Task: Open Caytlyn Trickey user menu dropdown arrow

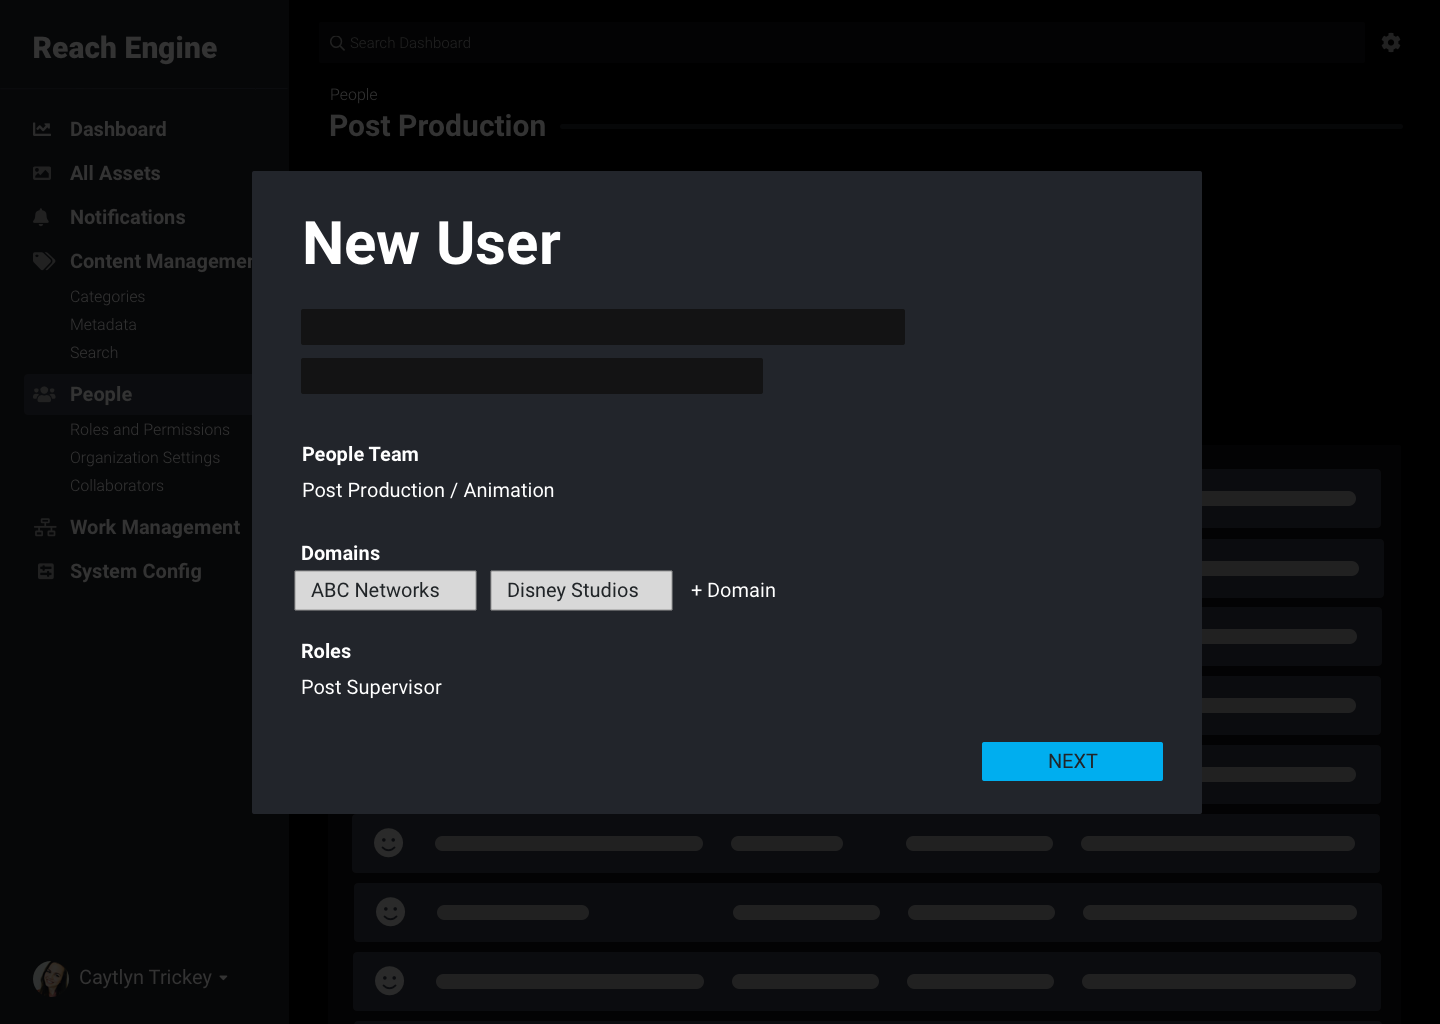Action: [x=223, y=978]
